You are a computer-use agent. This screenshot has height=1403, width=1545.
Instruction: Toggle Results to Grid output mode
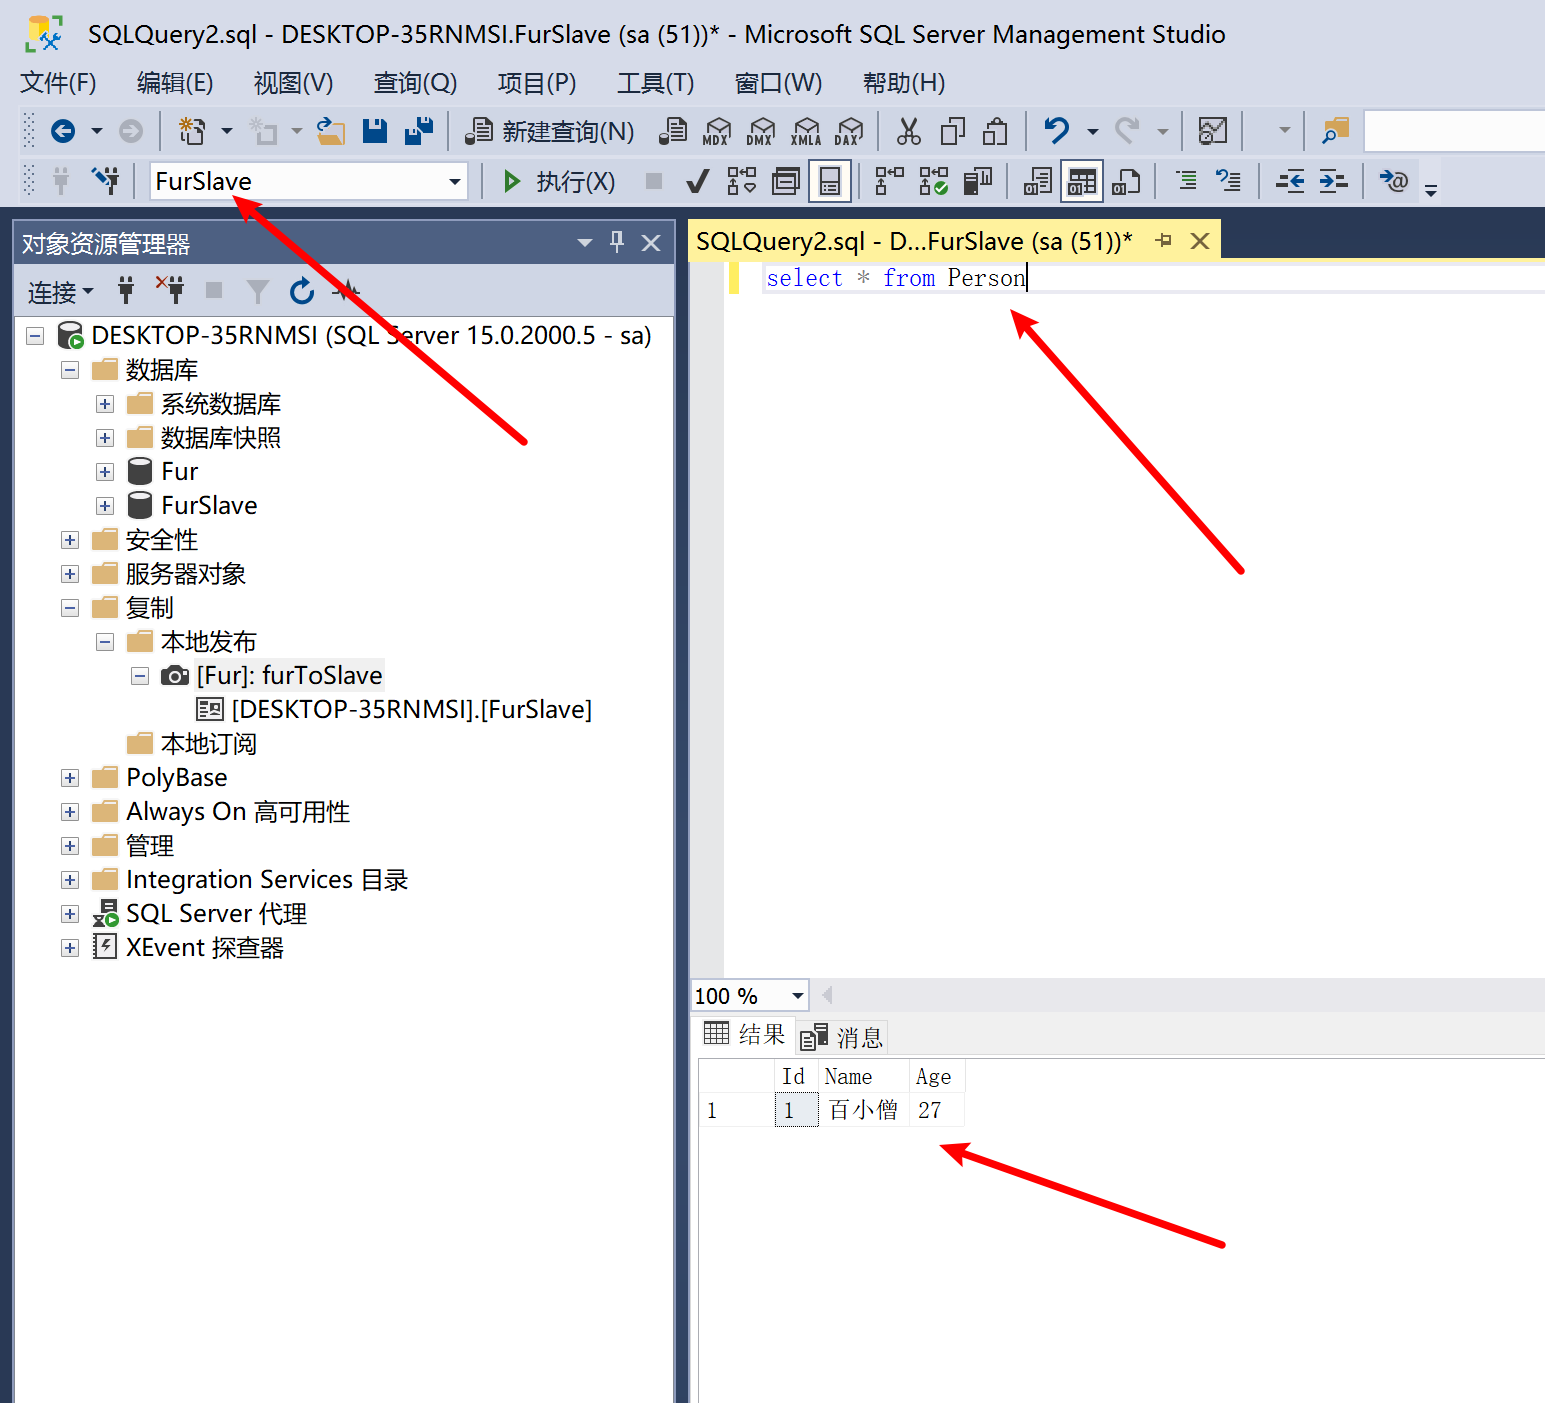tap(1082, 182)
